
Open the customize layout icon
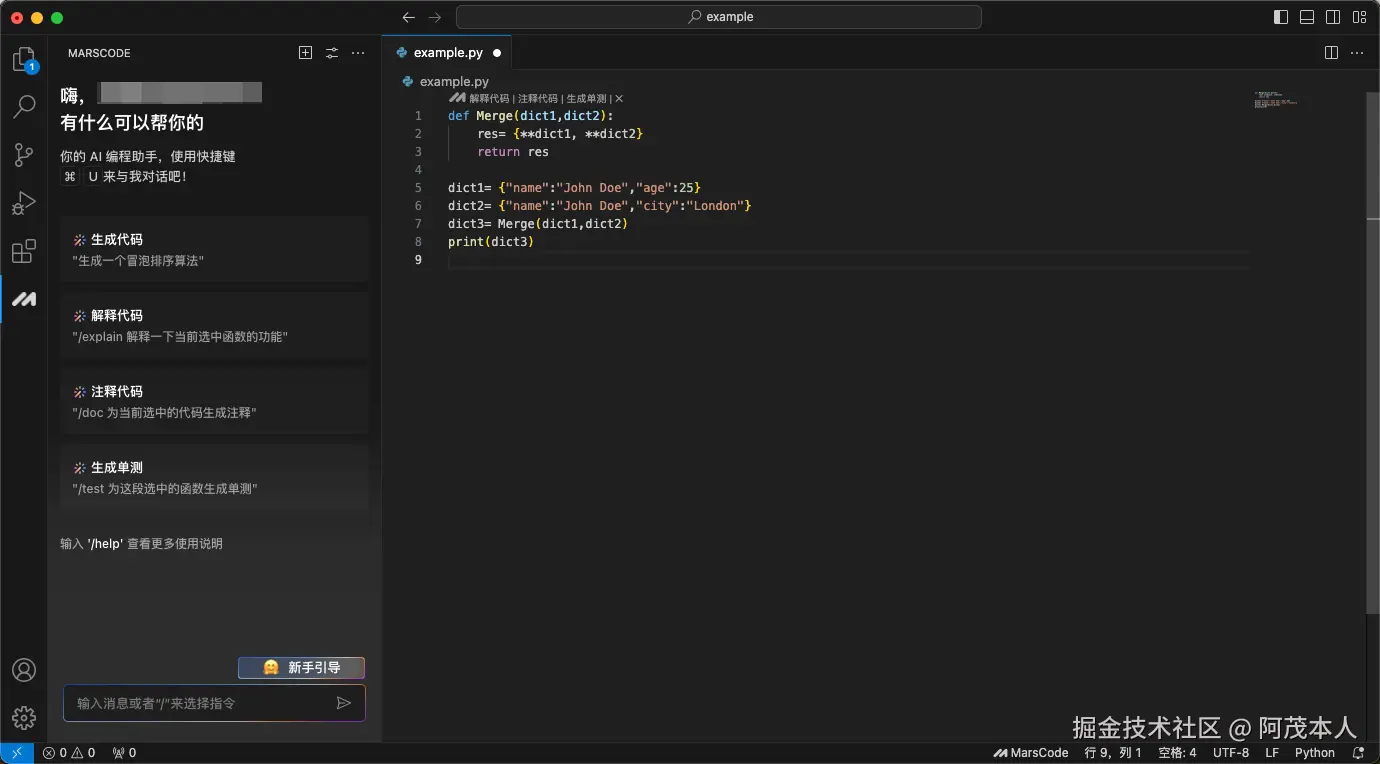1359,17
